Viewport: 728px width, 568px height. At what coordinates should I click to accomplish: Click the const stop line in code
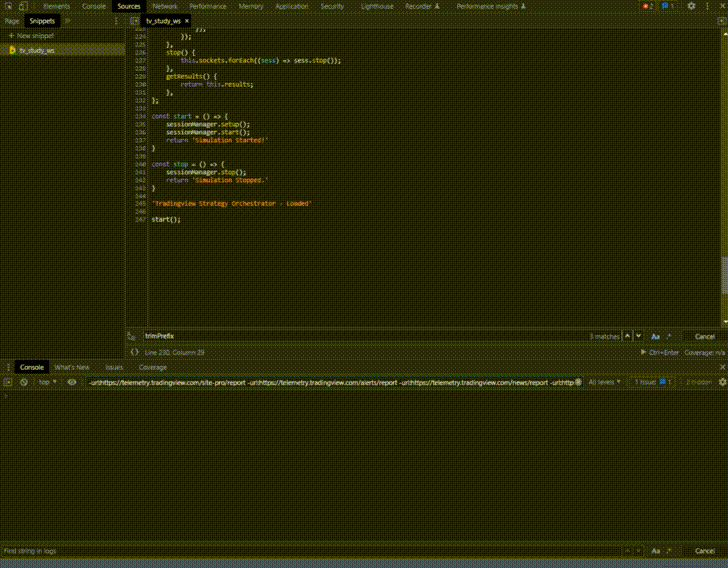click(x=188, y=164)
